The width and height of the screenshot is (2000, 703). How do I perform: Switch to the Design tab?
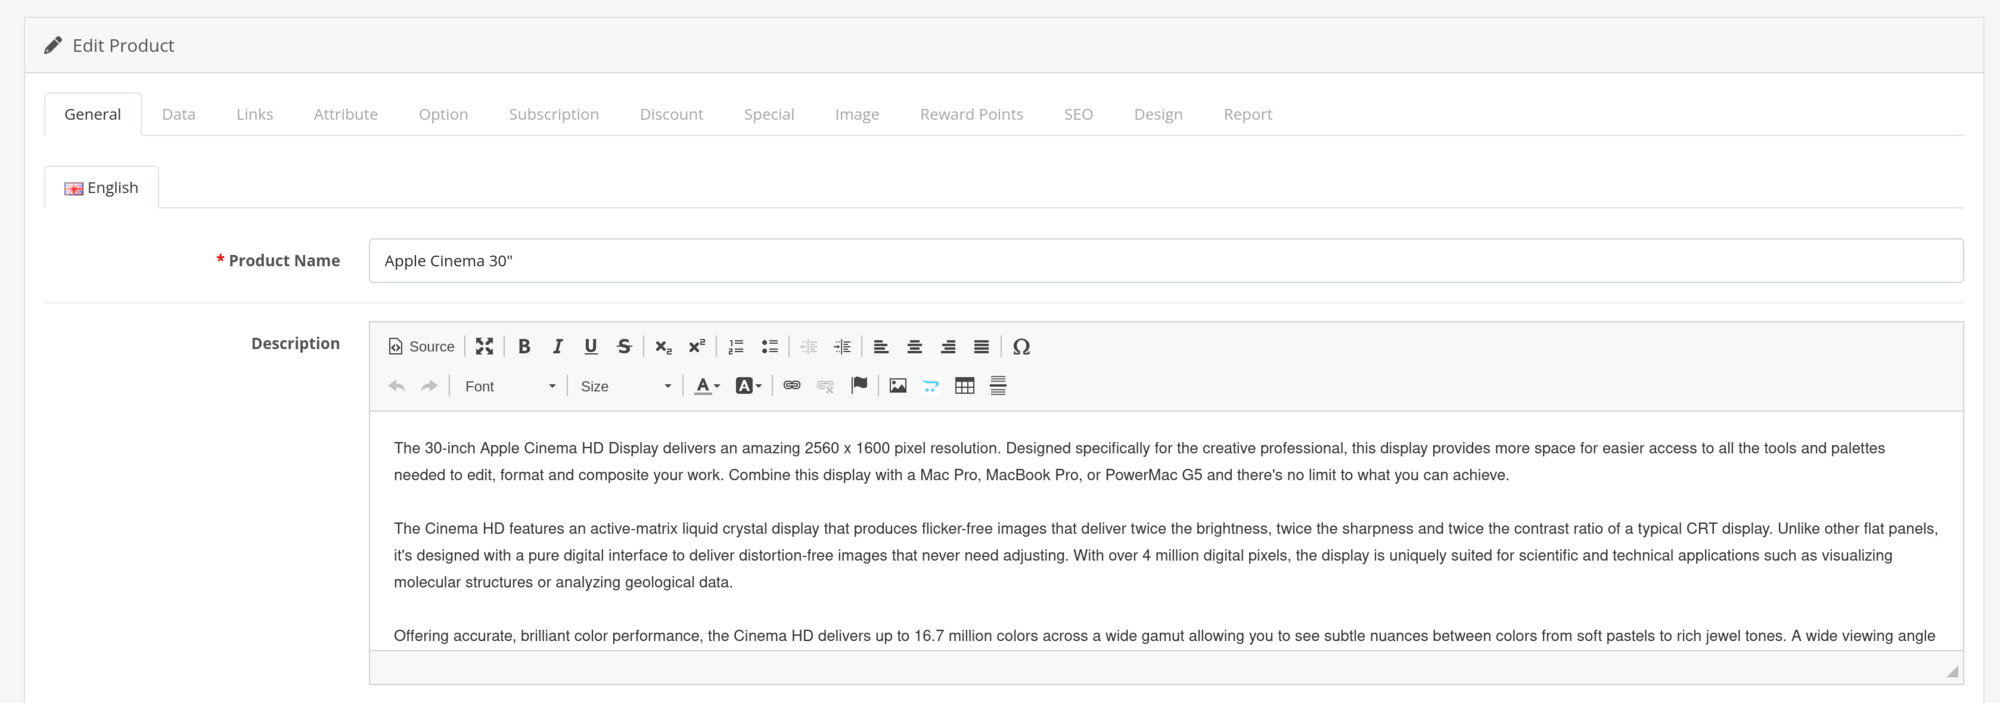(1158, 114)
